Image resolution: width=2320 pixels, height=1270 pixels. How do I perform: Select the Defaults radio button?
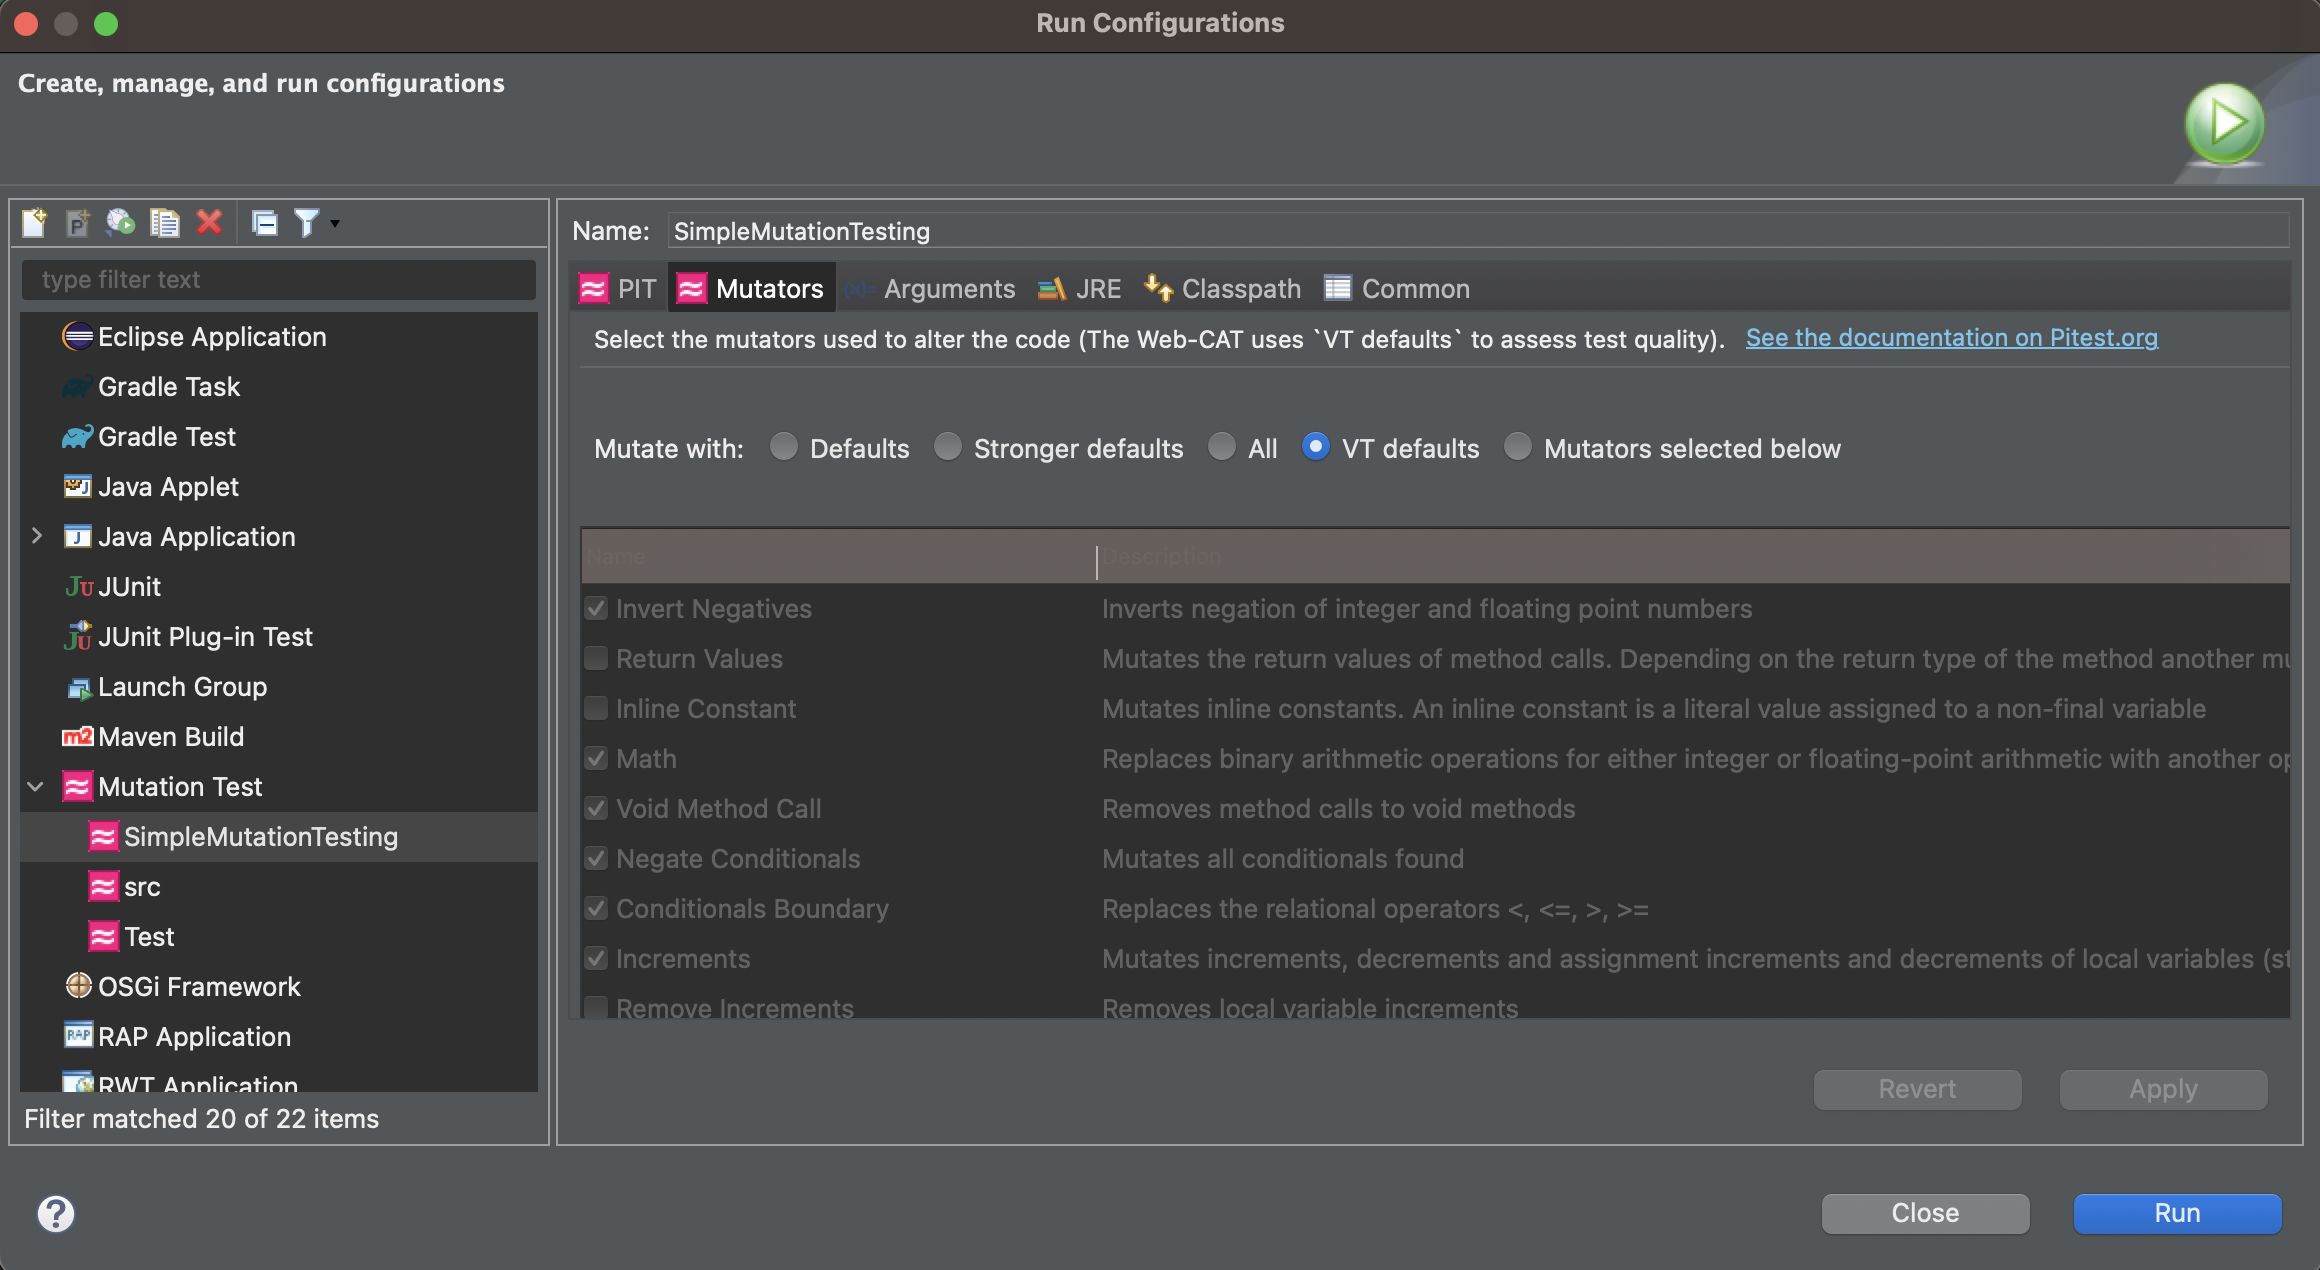[784, 447]
